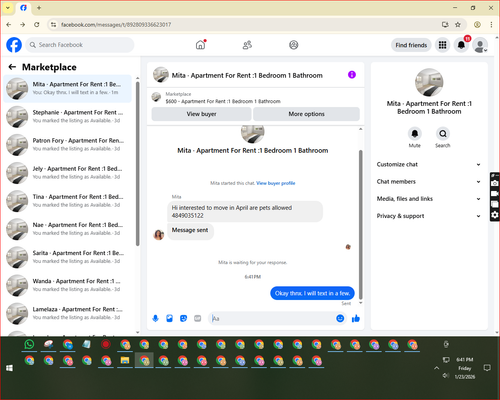Expand the Chat members section
This screenshot has width=500, height=400.
pos(429,182)
